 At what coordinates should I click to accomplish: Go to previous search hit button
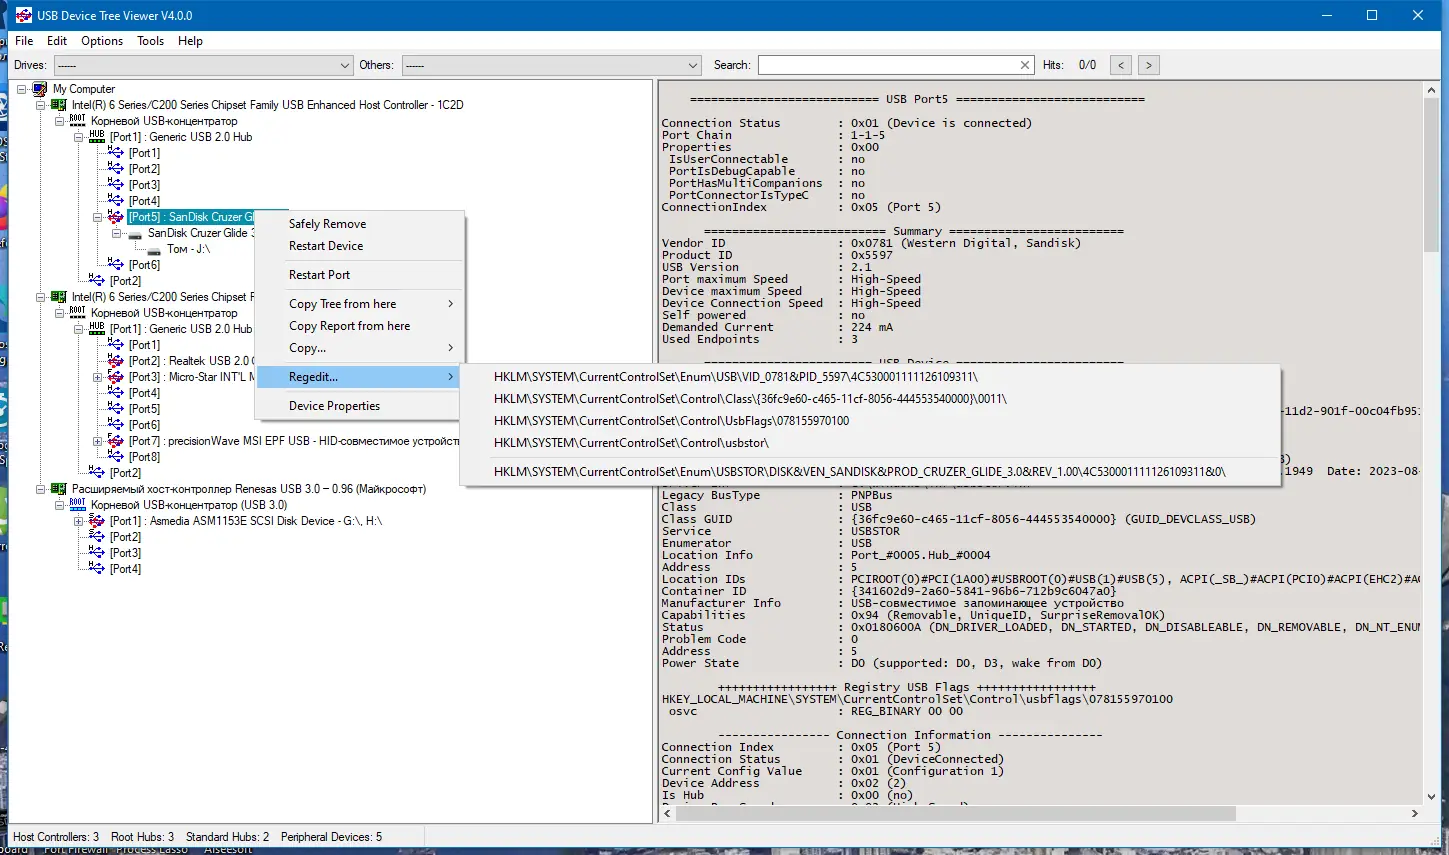(x=1121, y=65)
